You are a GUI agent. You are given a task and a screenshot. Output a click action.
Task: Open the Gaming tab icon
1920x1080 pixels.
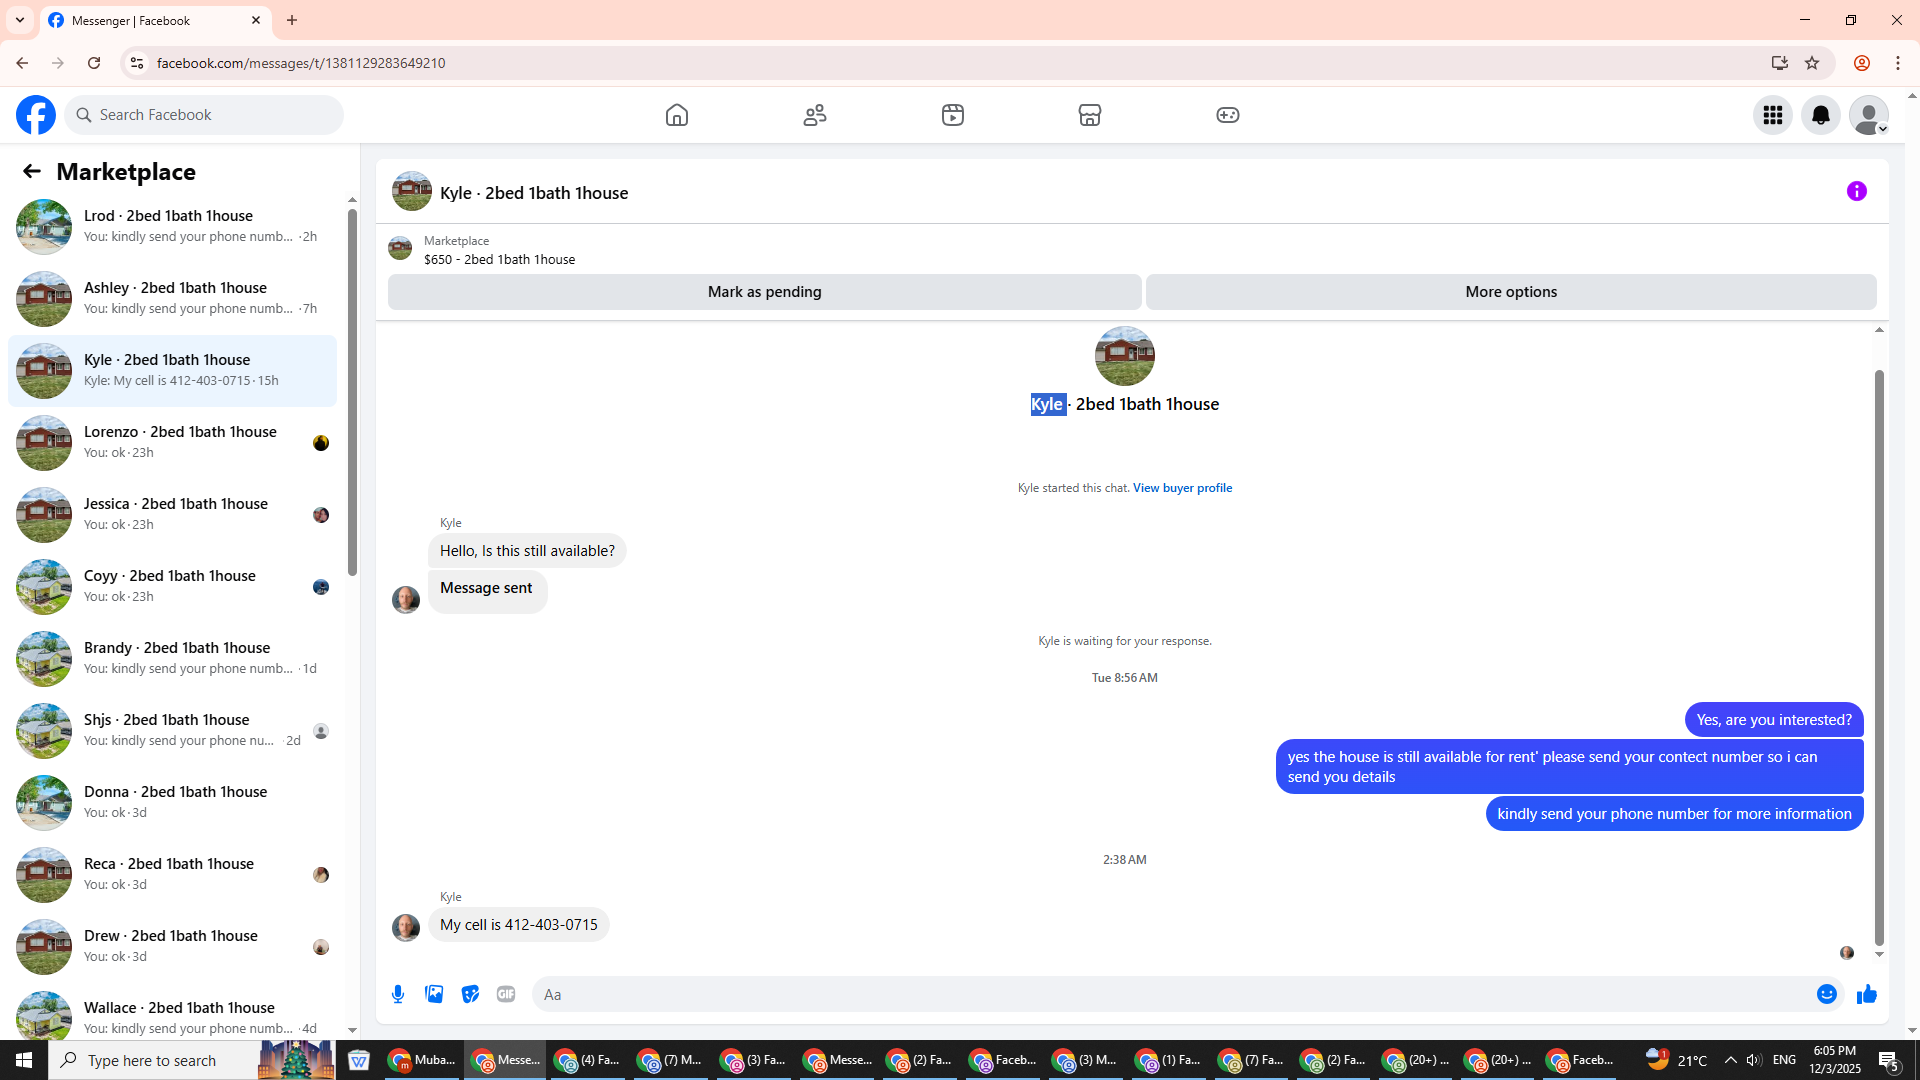pyautogui.click(x=1228, y=115)
